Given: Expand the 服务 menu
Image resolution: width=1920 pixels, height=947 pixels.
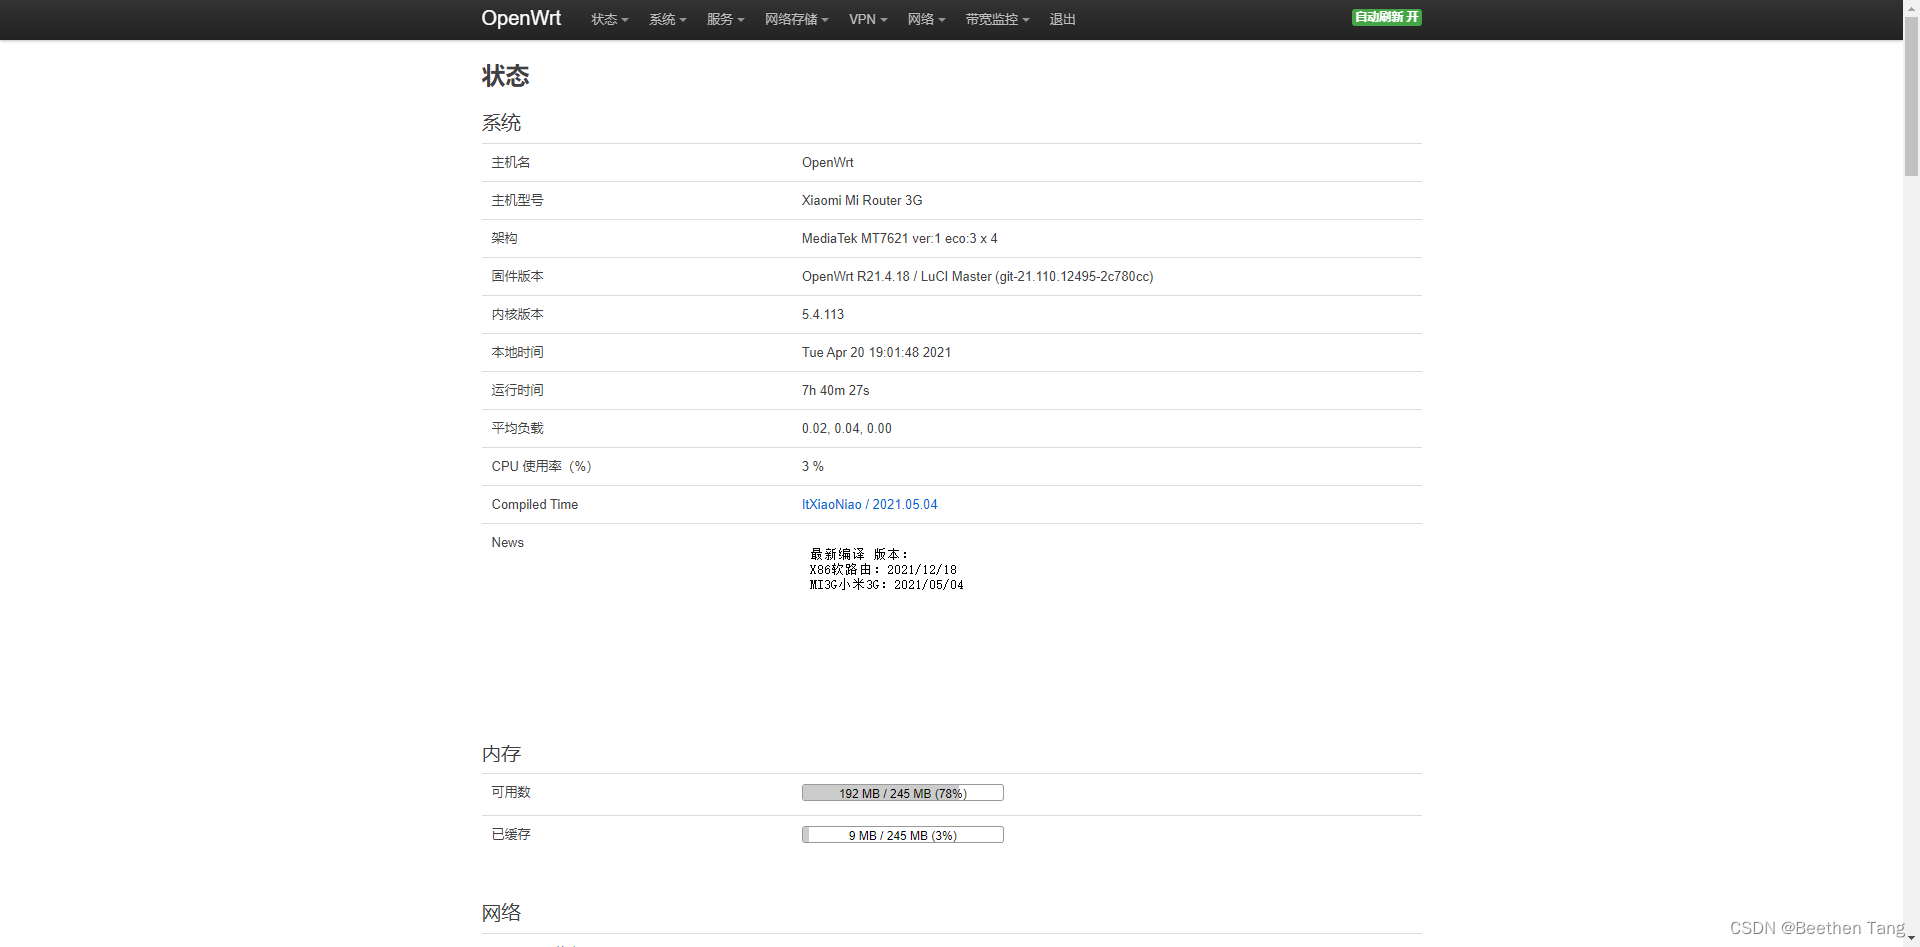Looking at the screenshot, I should pyautogui.click(x=725, y=19).
